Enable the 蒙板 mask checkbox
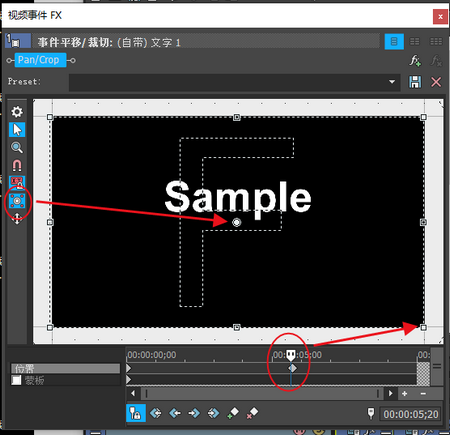Image resolution: width=450 pixels, height=435 pixels. point(16,380)
